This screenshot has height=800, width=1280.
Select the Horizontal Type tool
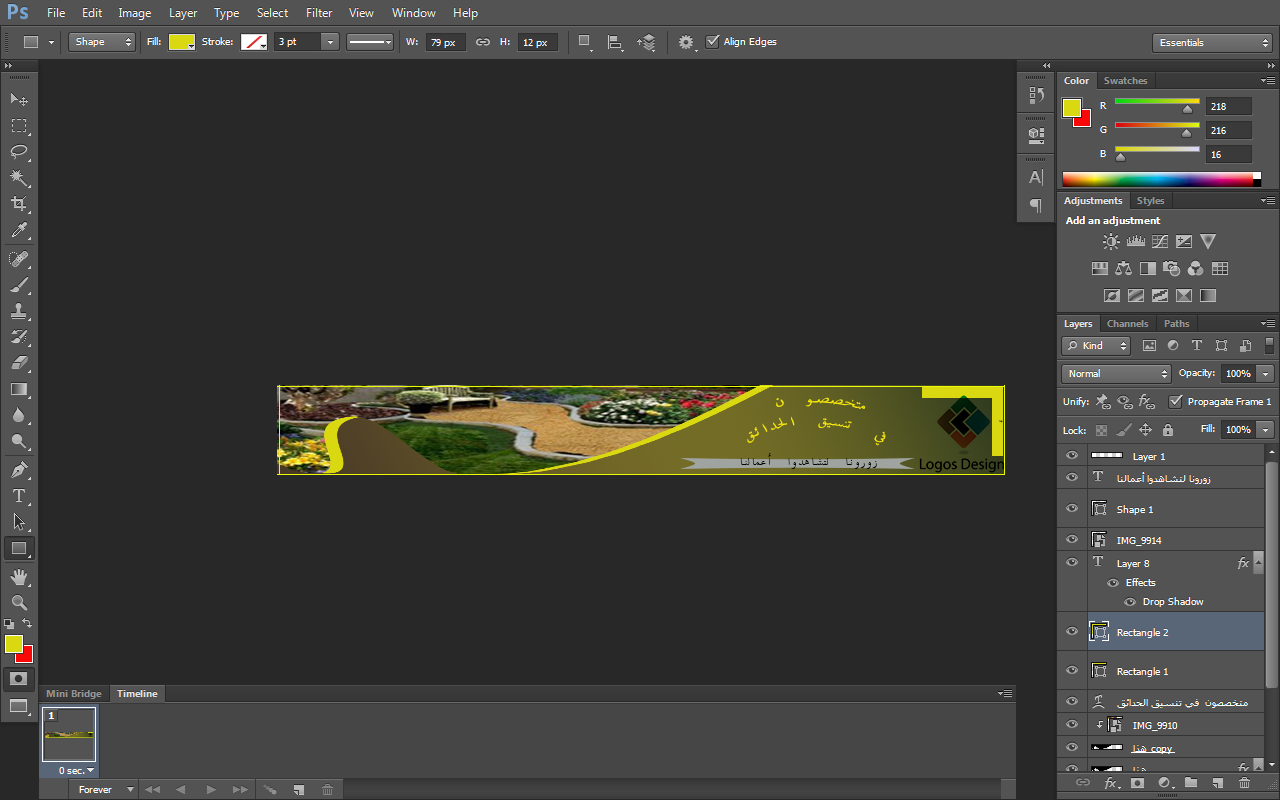(x=19, y=496)
